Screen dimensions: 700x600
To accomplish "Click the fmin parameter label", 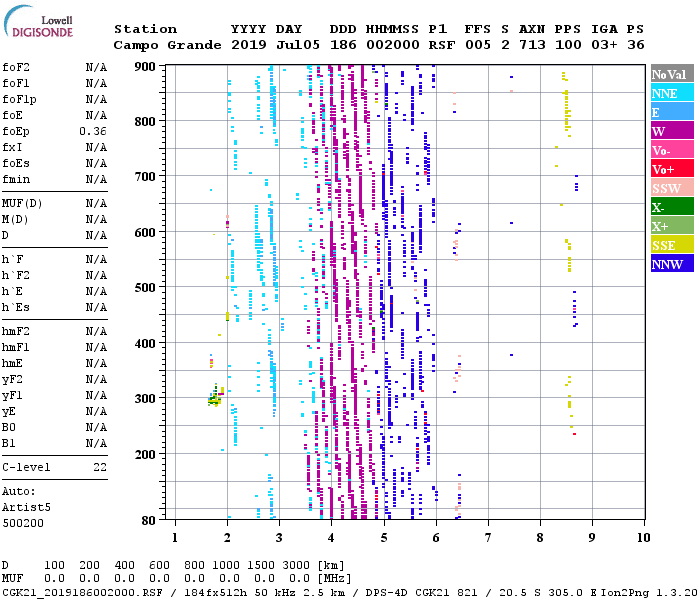I will [16, 179].
